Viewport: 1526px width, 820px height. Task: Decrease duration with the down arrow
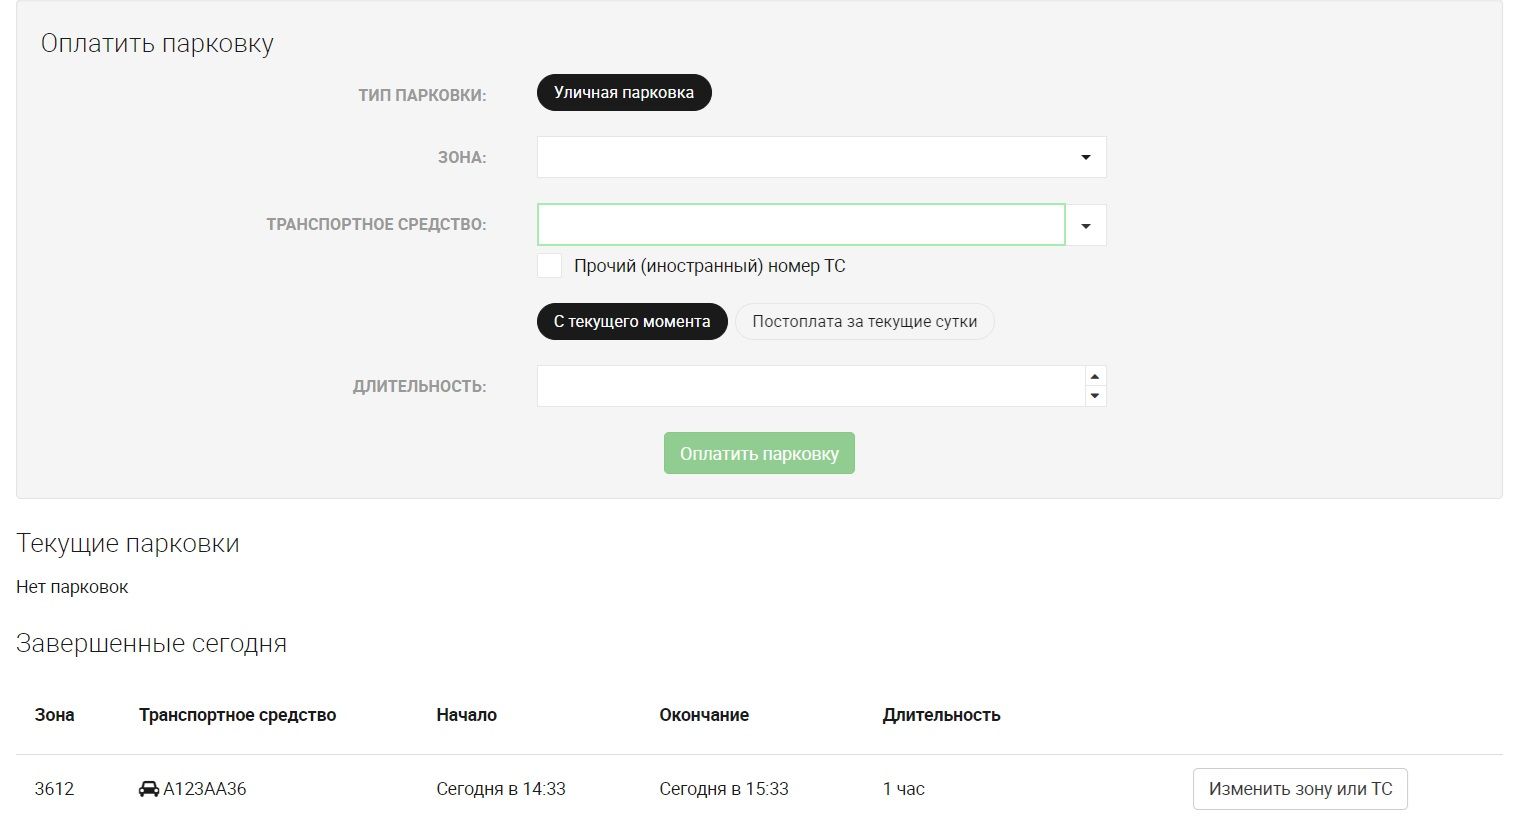(1095, 396)
